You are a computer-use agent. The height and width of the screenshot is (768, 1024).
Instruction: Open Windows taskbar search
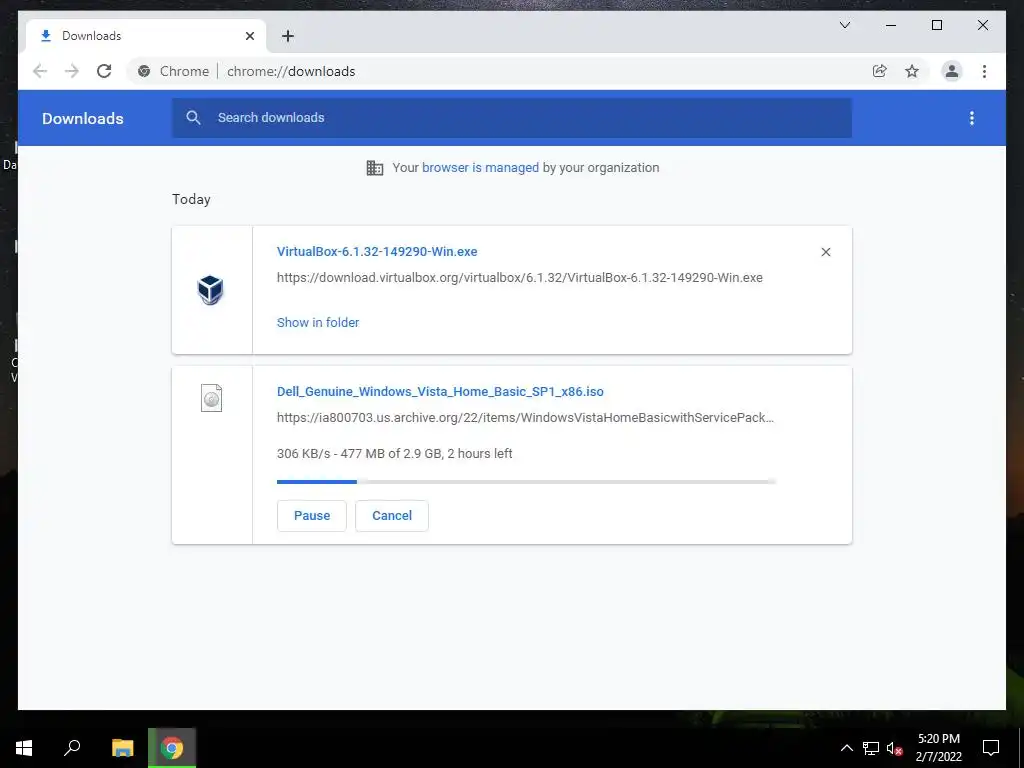coord(72,748)
